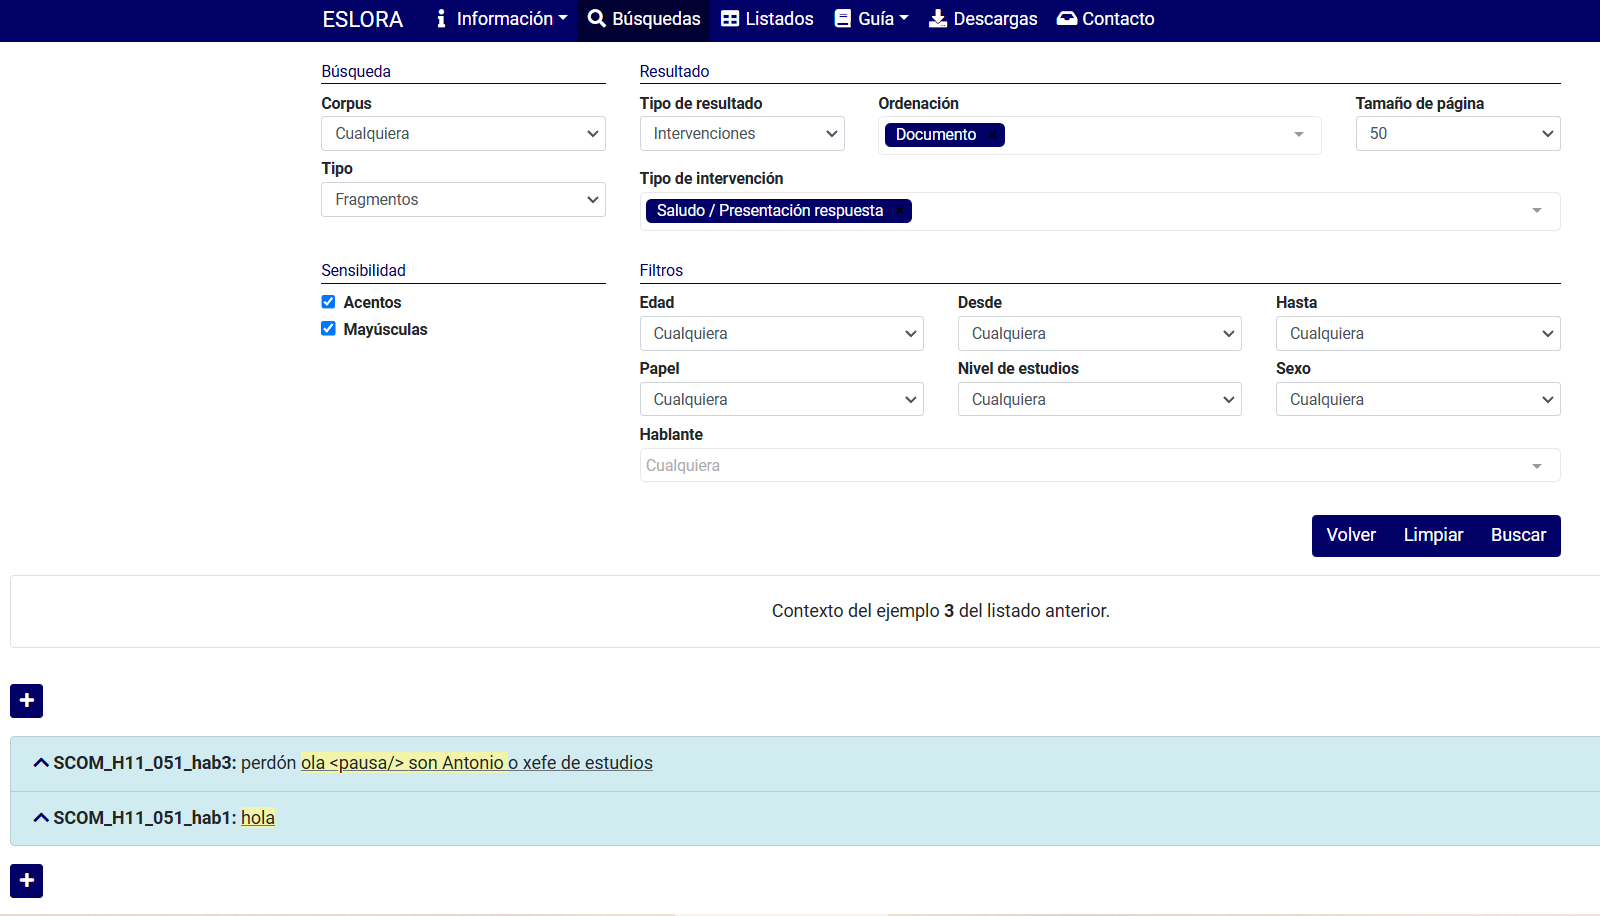1600x916 pixels.
Task: Click the upper plus icon above results
Action: click(27, 701)
